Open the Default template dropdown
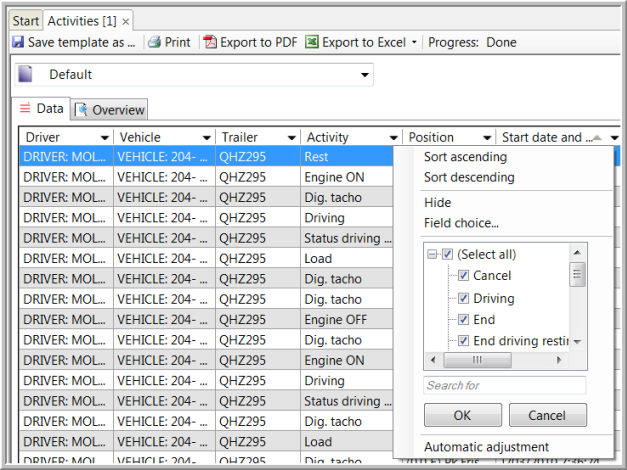627x470 pixels. click(x=365, y=75)
